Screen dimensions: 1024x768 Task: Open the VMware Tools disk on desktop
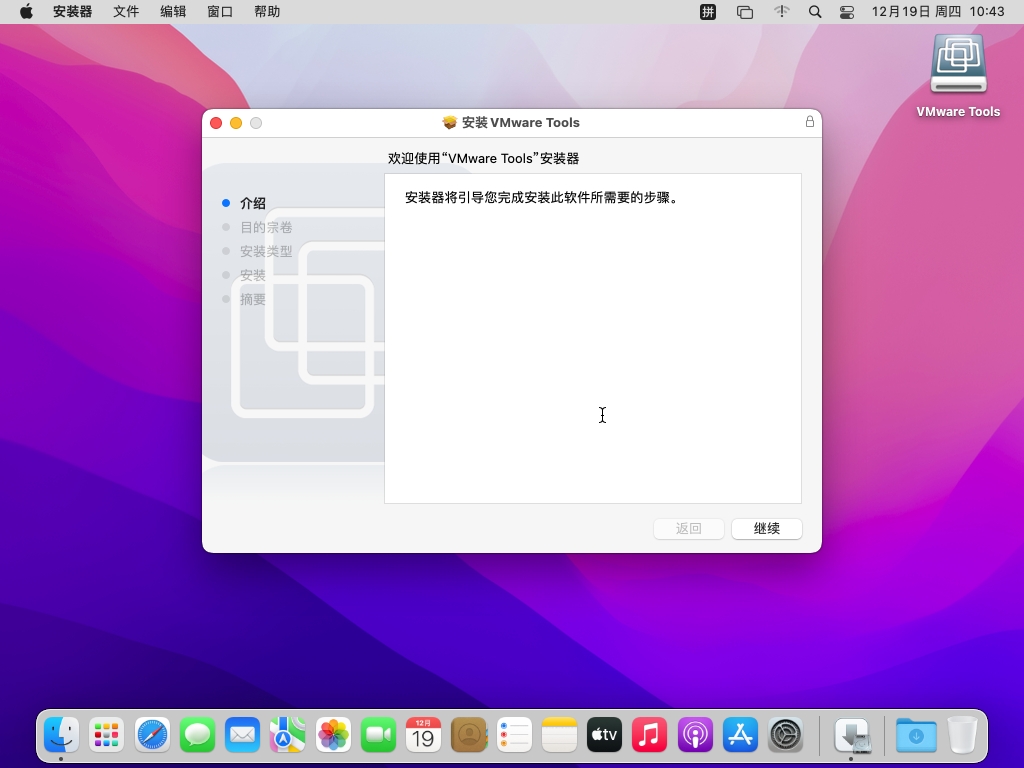point(958,68)
